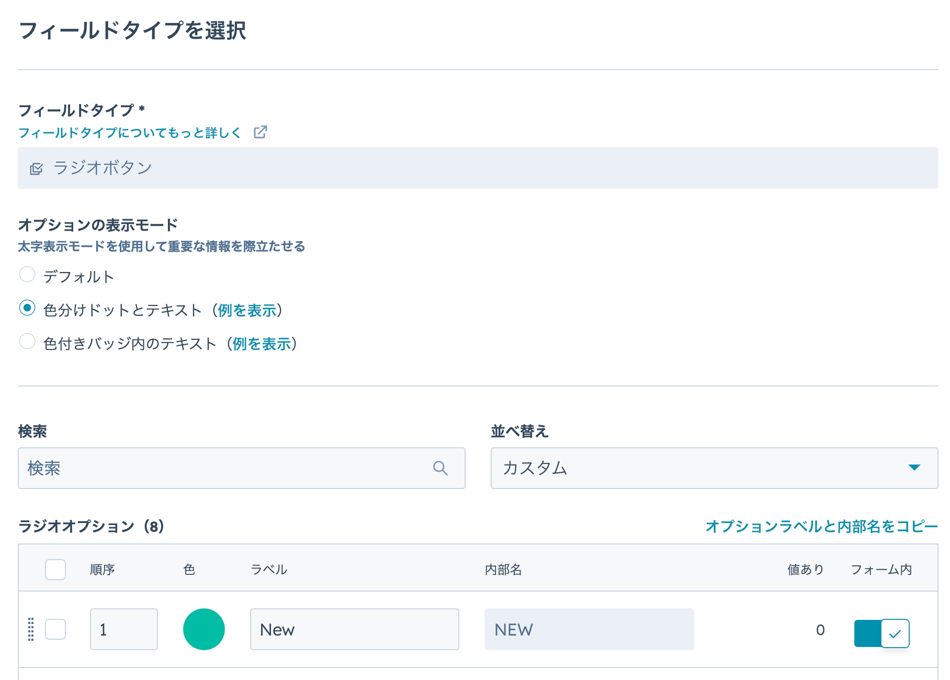Click the magnifier icon in the search box

tap(440, 468)
